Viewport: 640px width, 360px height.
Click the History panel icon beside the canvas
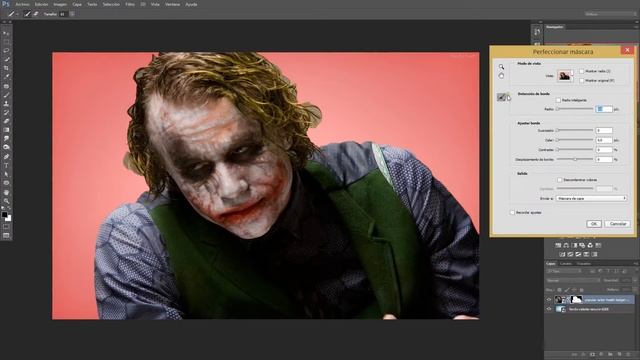[x=537, y=32]
